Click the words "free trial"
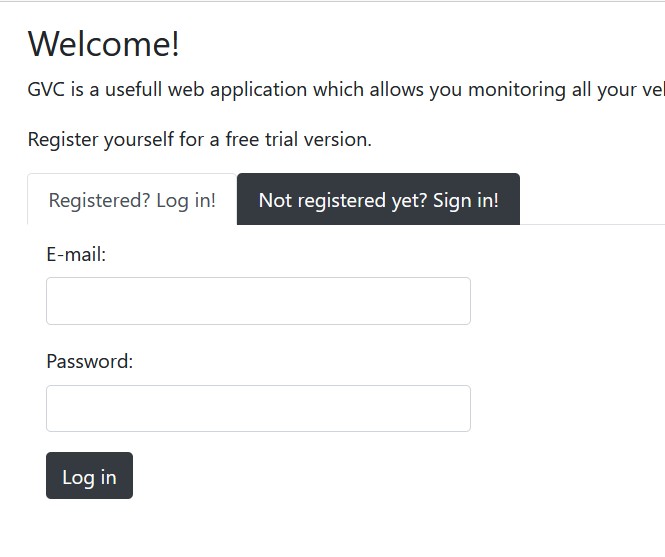The height and width of the screenshot is (557, 665). tap(262, 140)
